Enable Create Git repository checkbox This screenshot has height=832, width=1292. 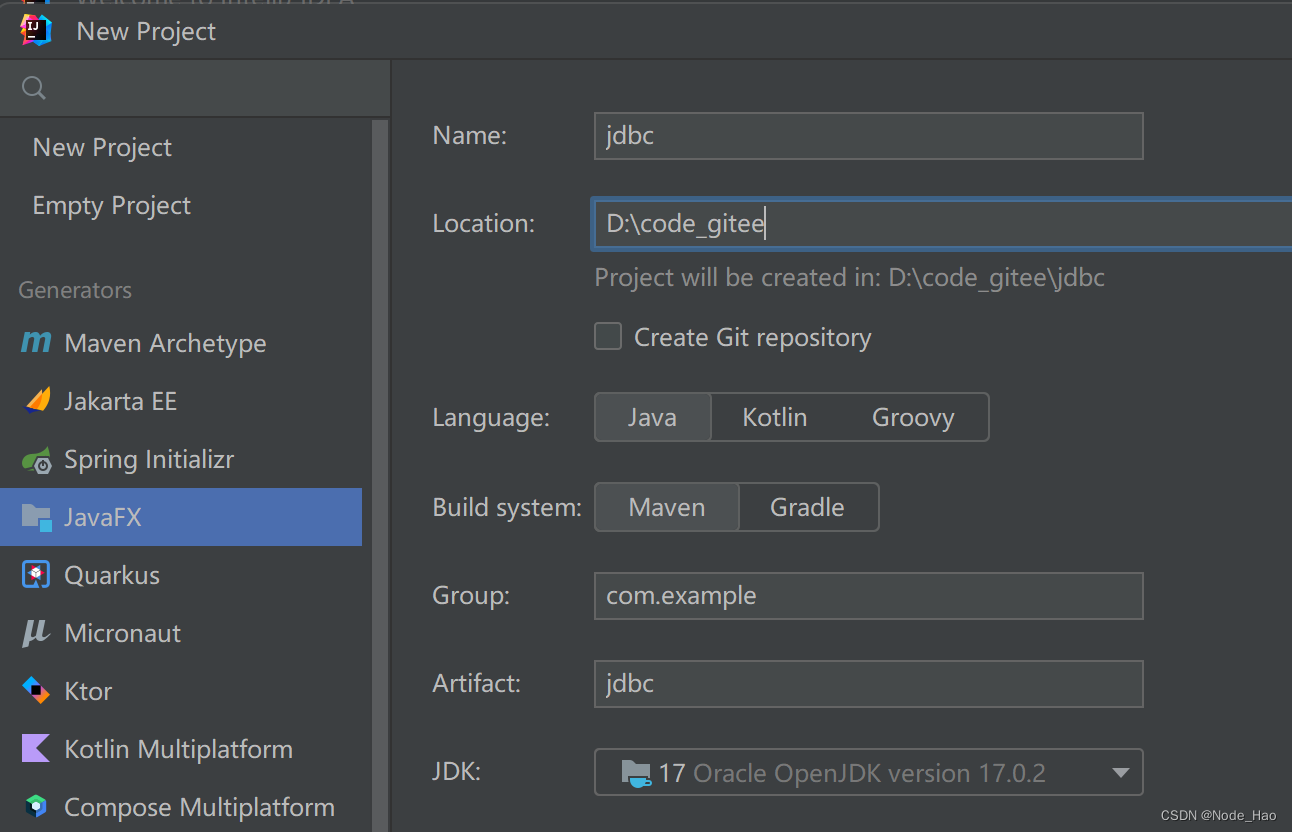608,336
